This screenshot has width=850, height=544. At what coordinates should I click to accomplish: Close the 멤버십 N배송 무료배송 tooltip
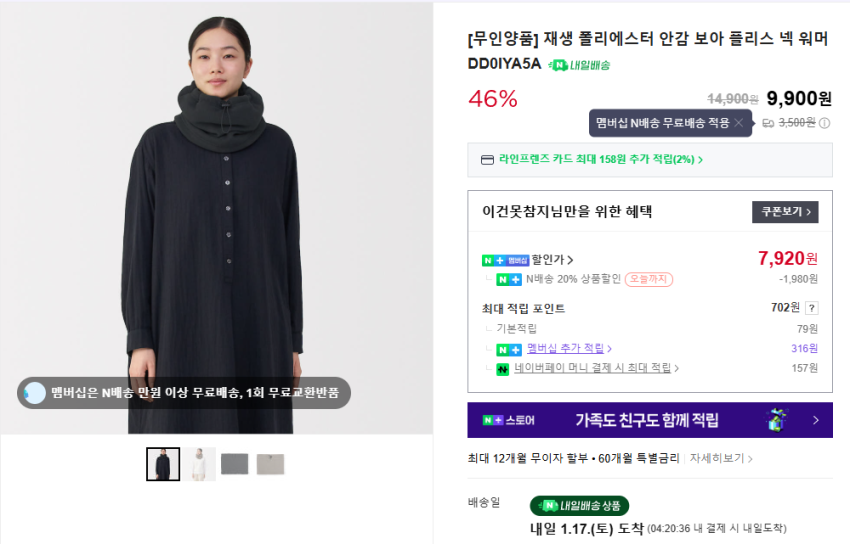[738, 123]
